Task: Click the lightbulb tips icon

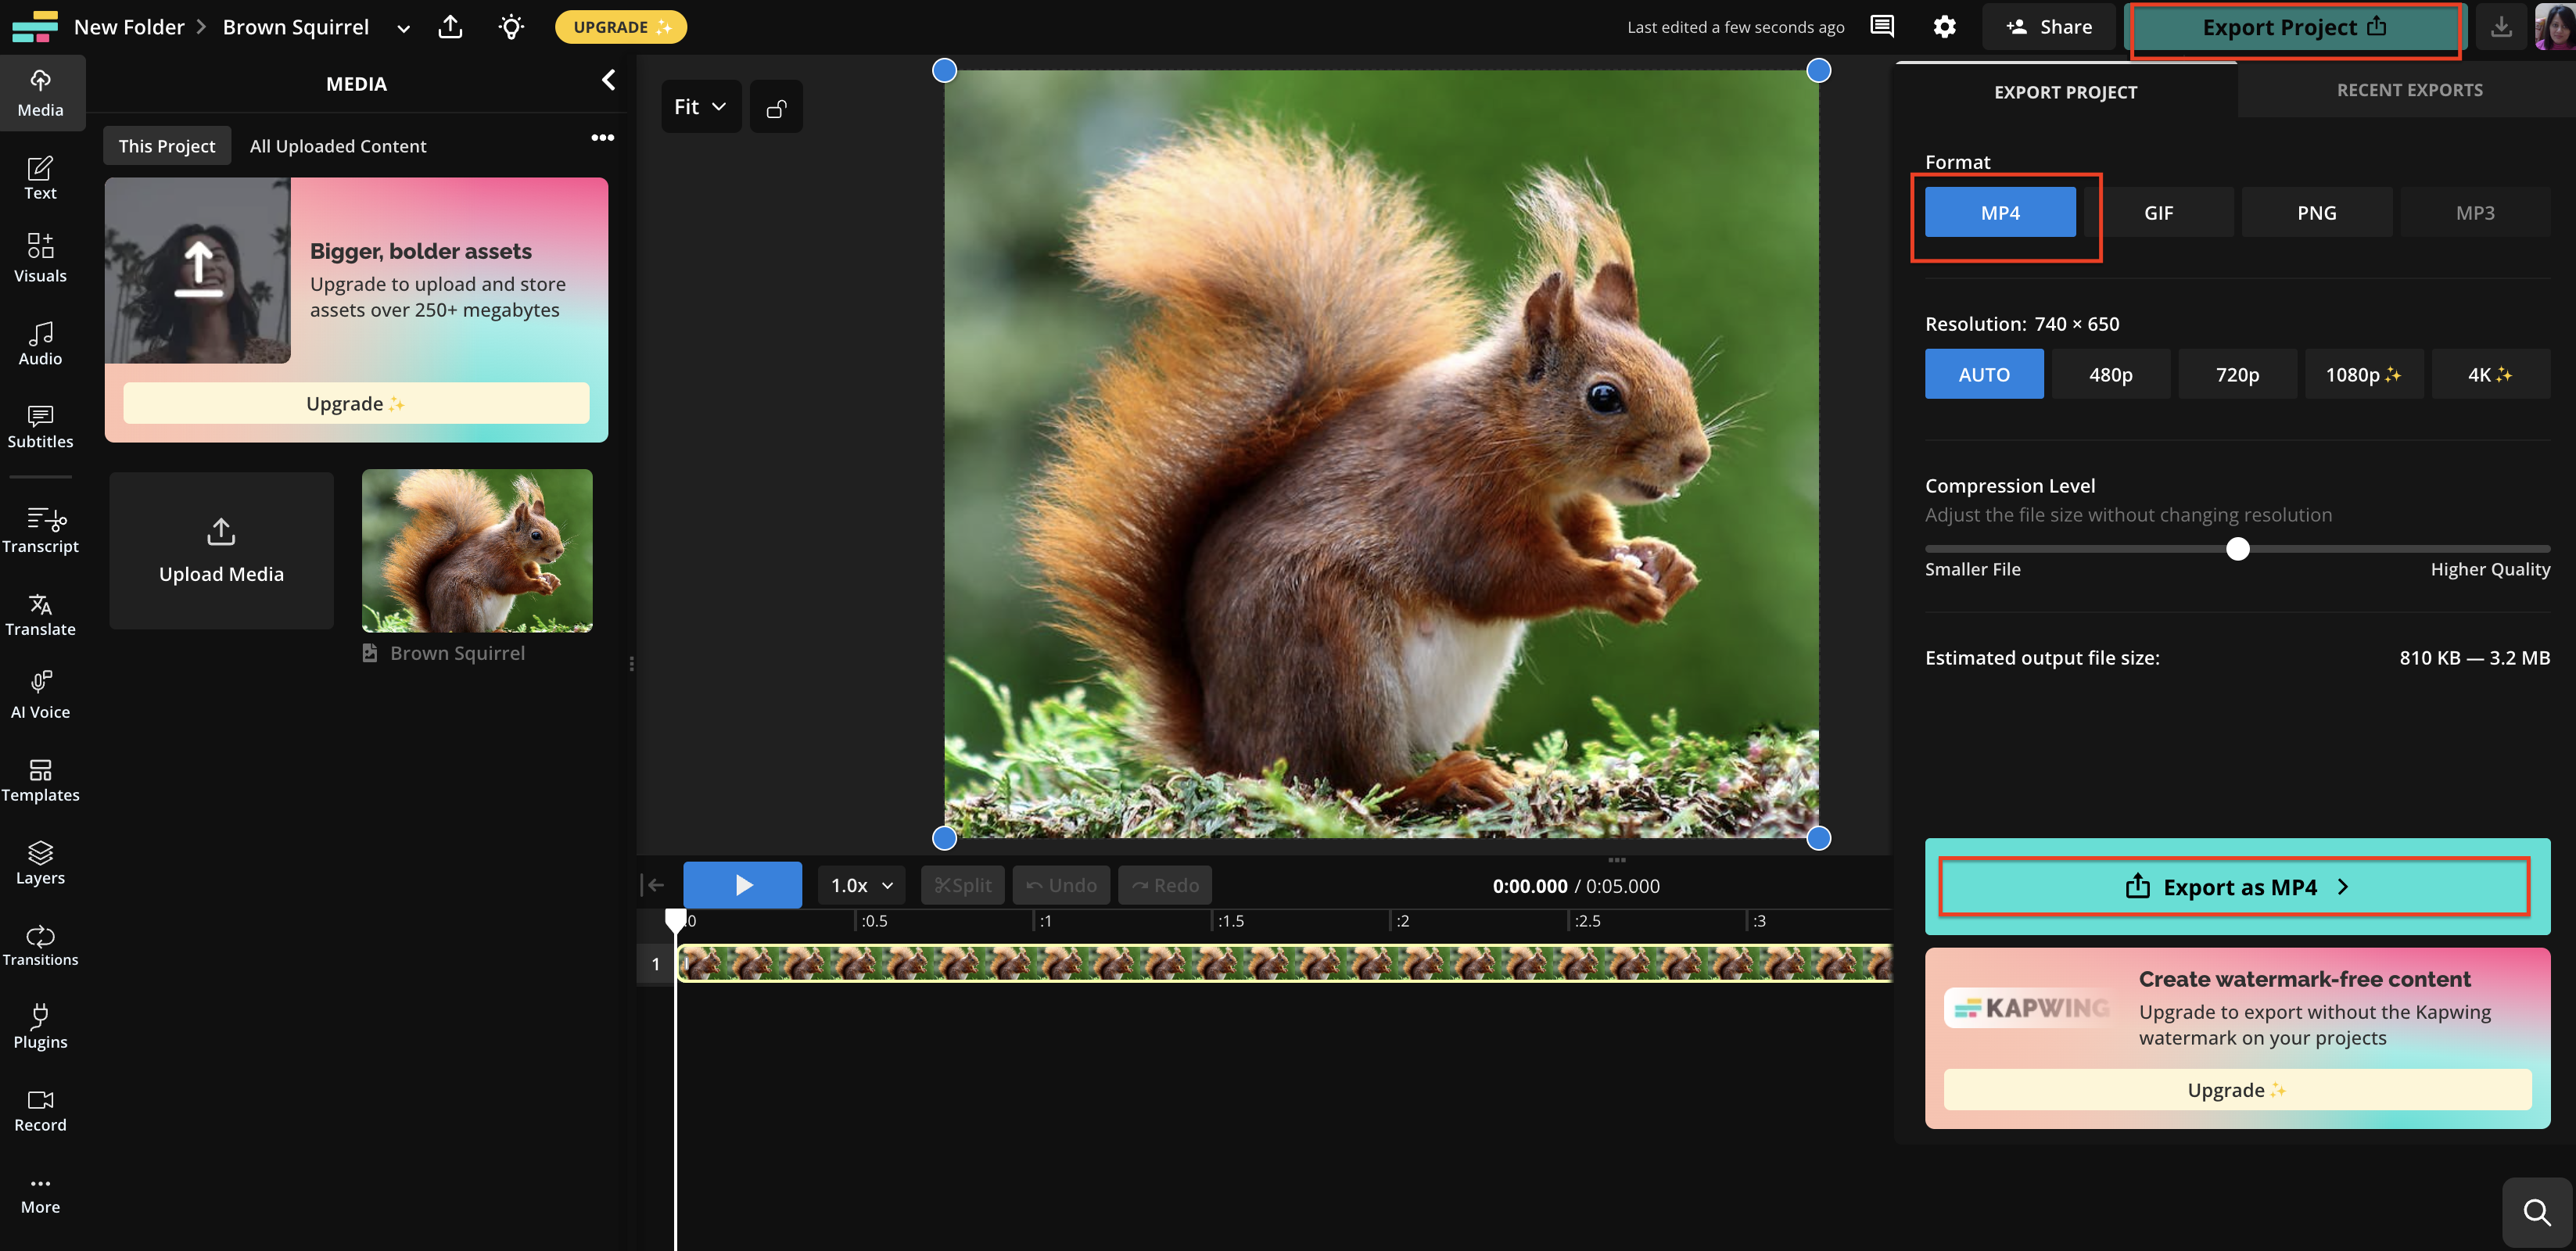Action: [x=511, y=27]
